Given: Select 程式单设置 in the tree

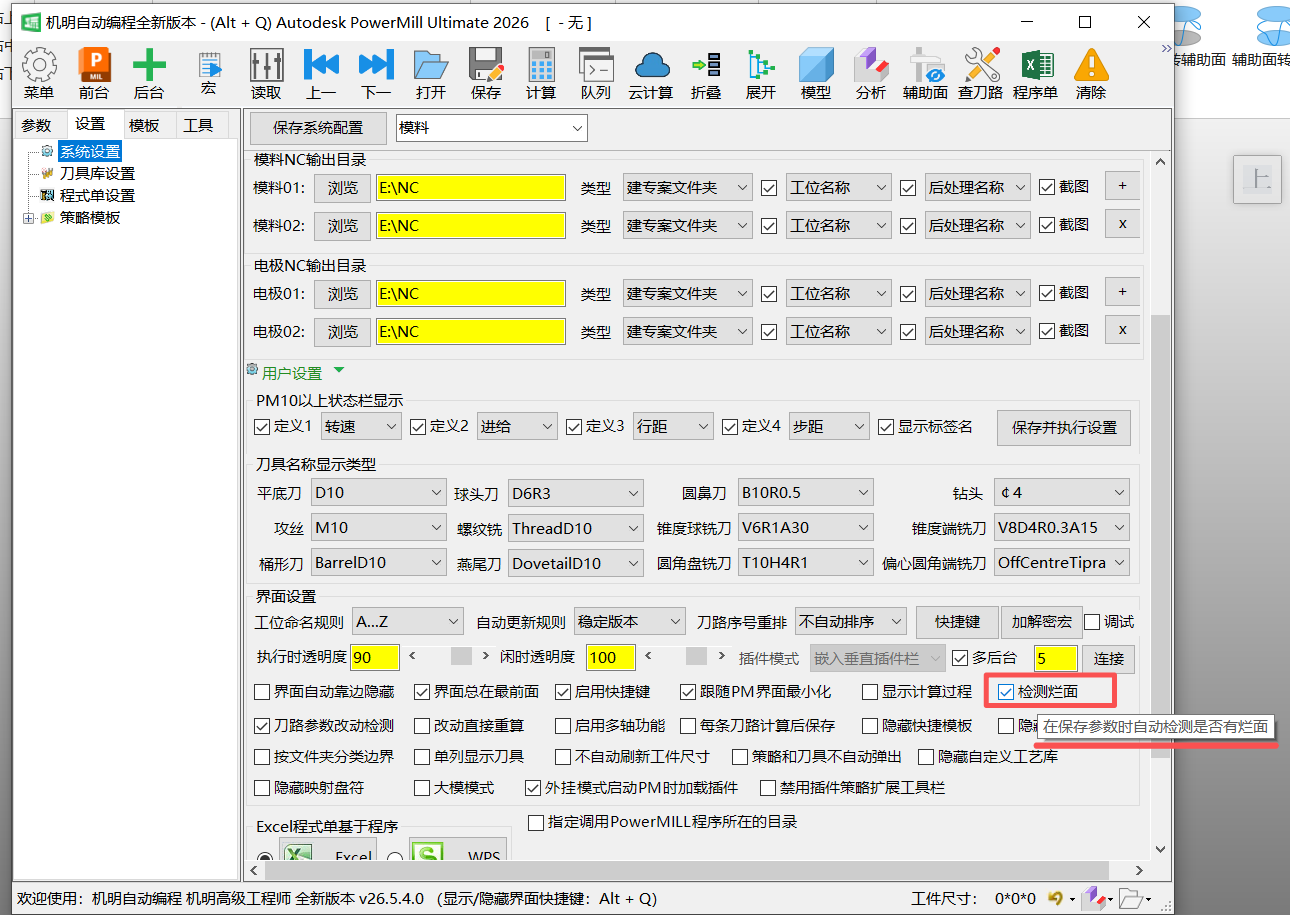Looking at the screenshot, I should coord(97,196).
